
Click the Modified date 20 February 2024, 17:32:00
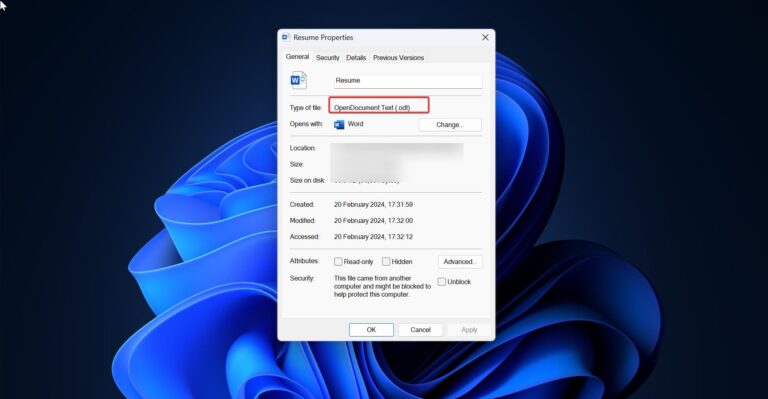pos(373,221)
